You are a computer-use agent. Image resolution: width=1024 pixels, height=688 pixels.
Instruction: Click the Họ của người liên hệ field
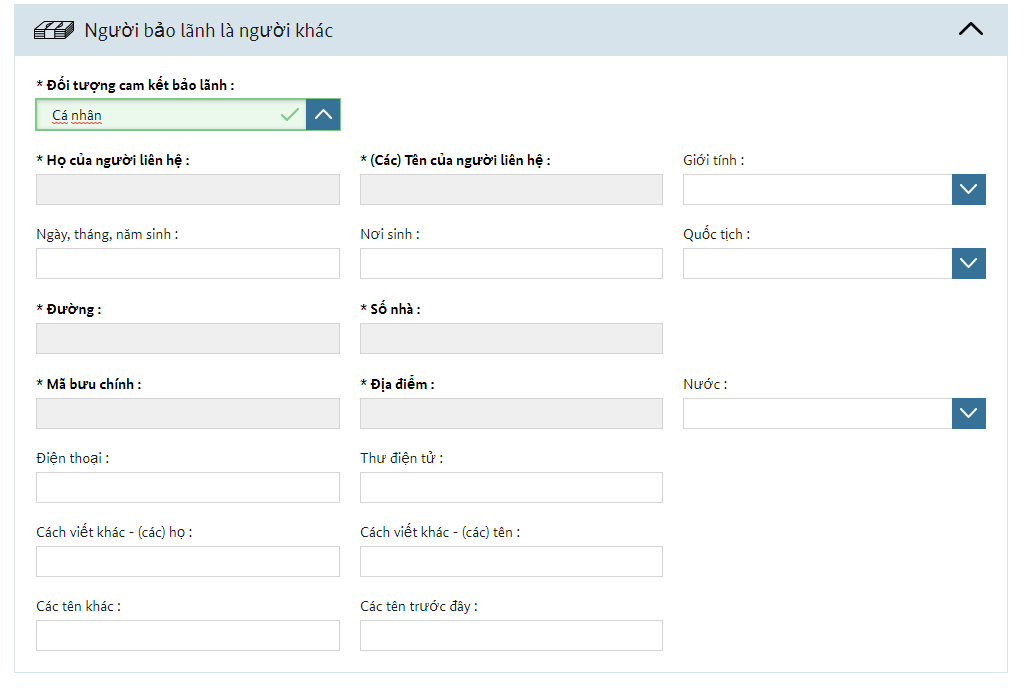click(188, 189)
